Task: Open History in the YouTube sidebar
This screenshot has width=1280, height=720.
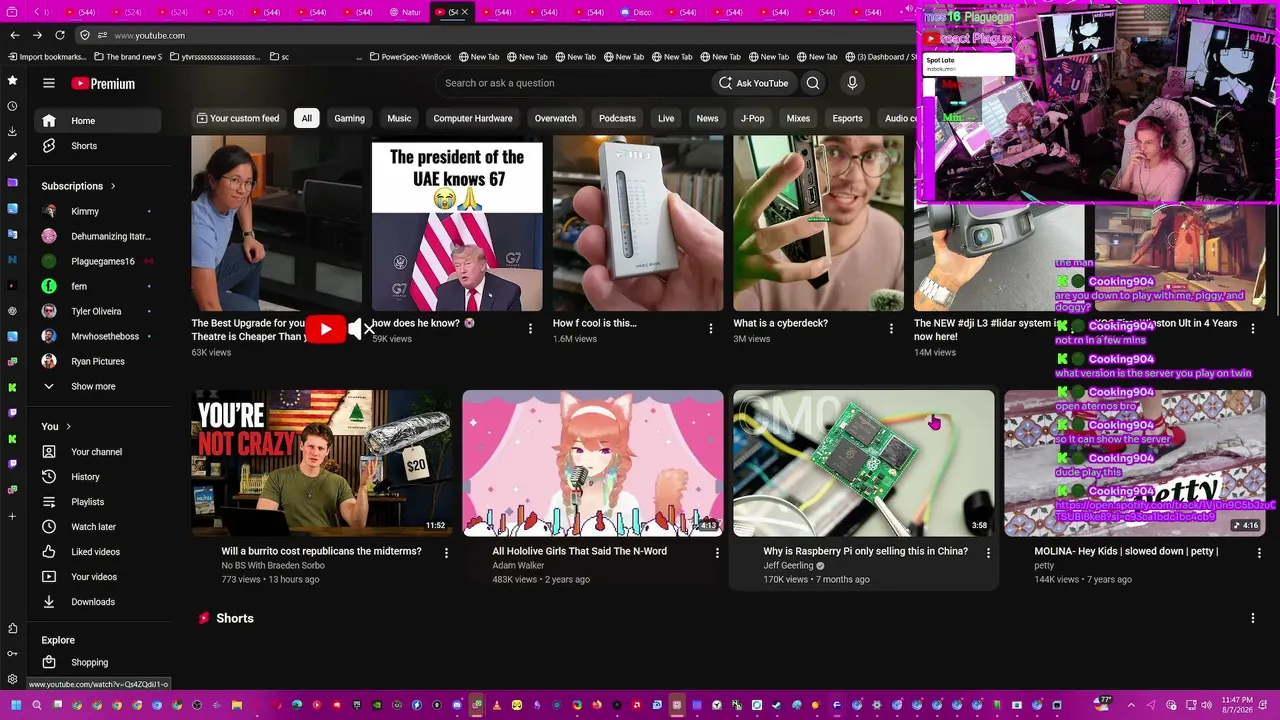Action: [x=97, y=477]
